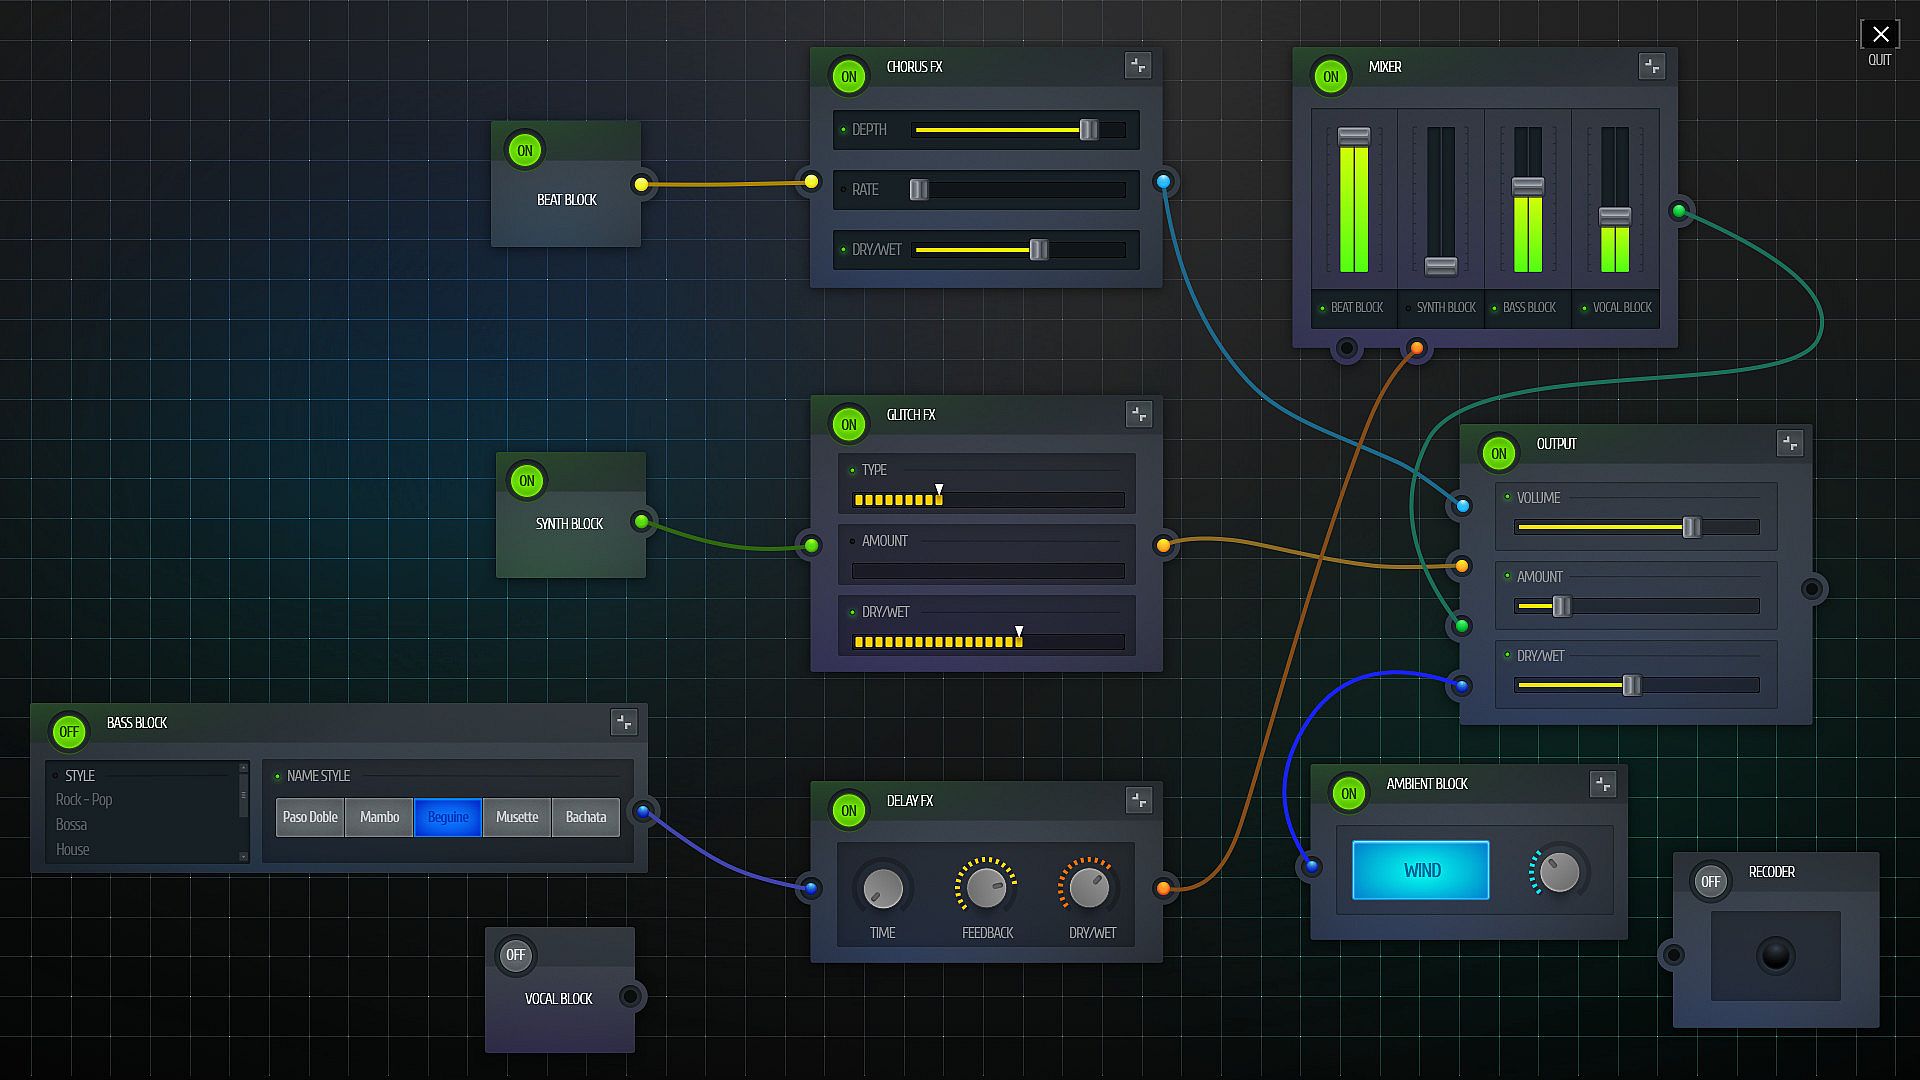The width and height of the screenshot is (1920, 1080).
Task: Choose the House style entry
Action: 73,850
